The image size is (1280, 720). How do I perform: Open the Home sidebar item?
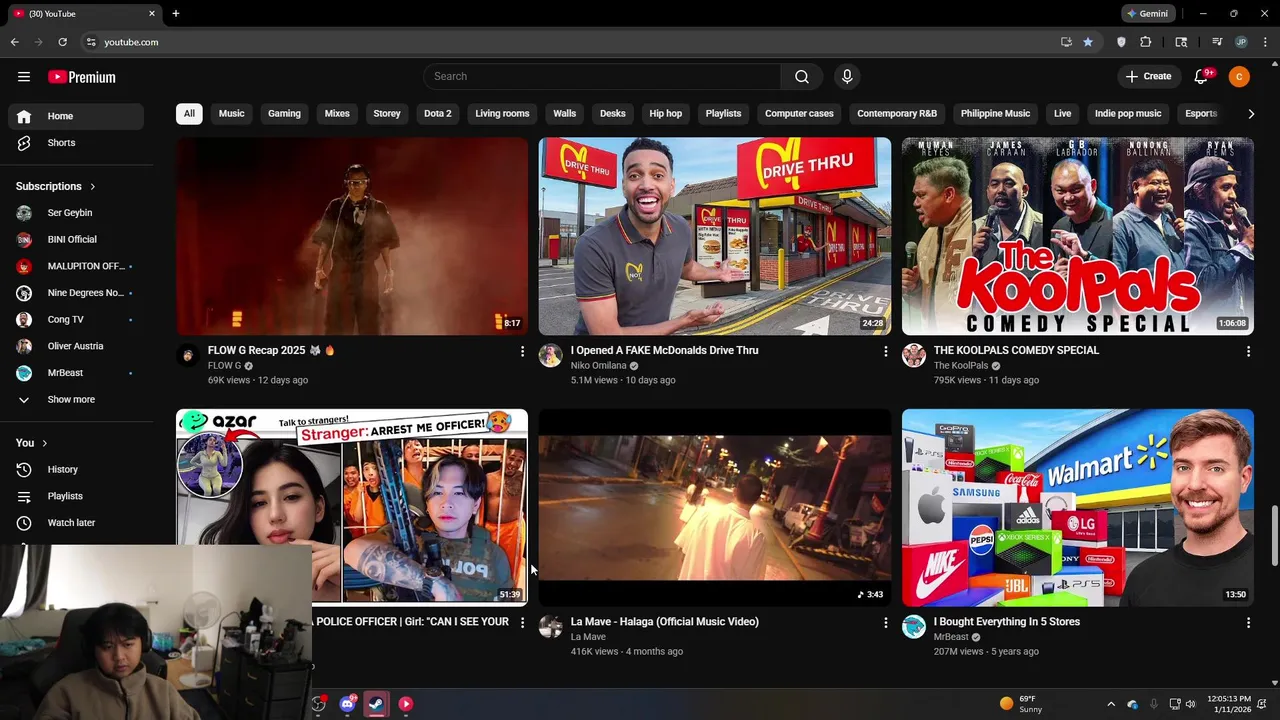pos(76,116)
